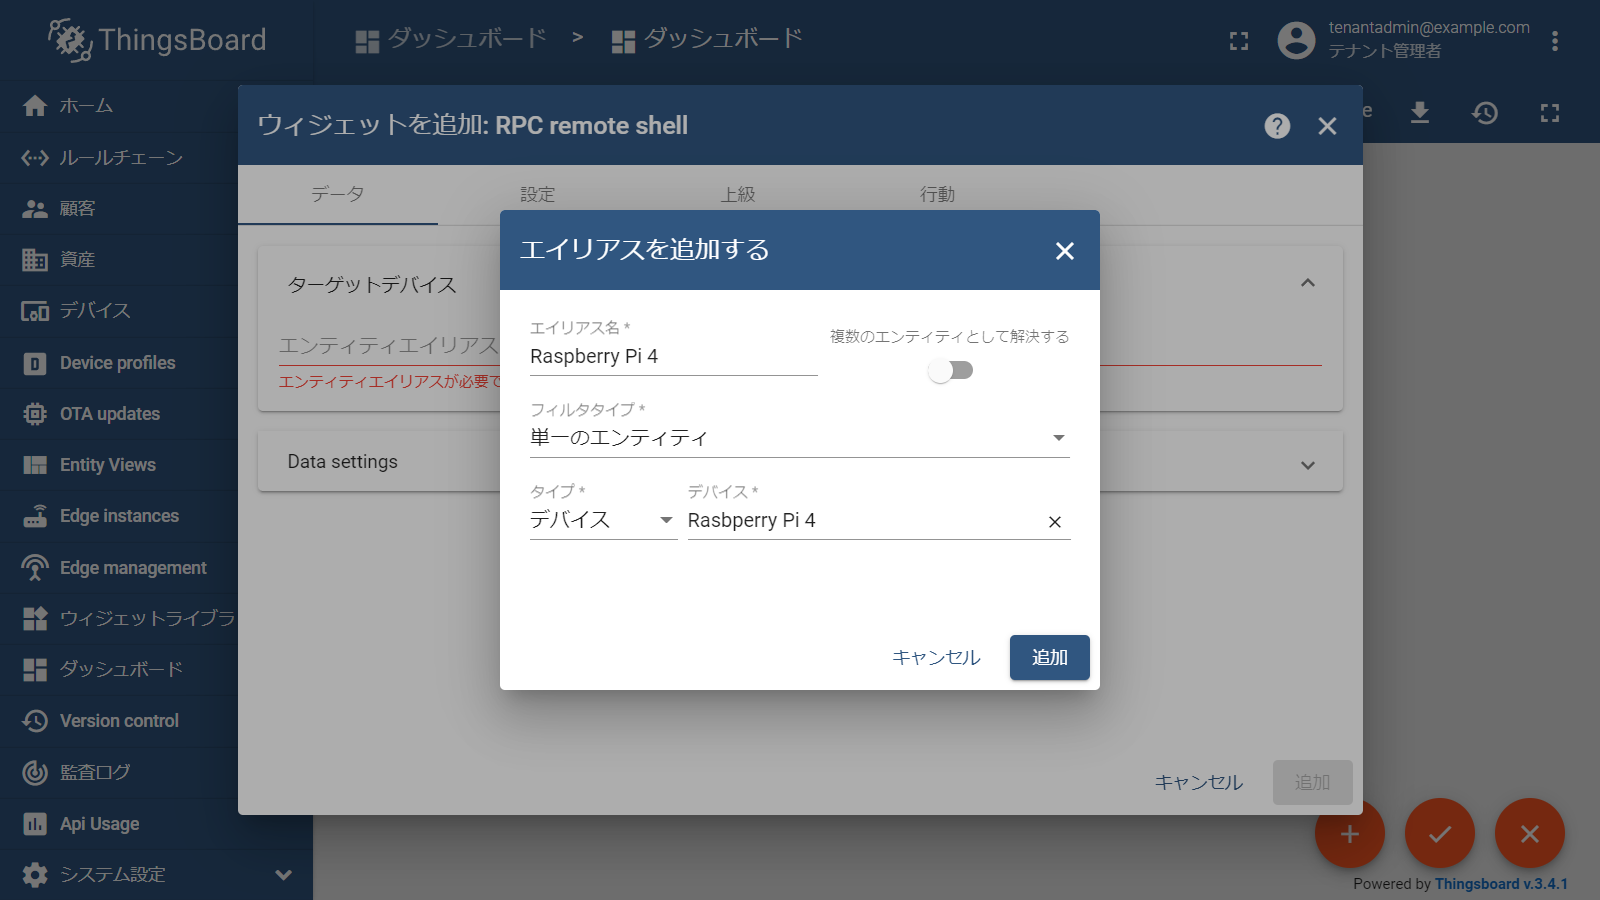Expand the Data settings panel
This screenshot has width=1600, height=900.
click(1307, 465)
